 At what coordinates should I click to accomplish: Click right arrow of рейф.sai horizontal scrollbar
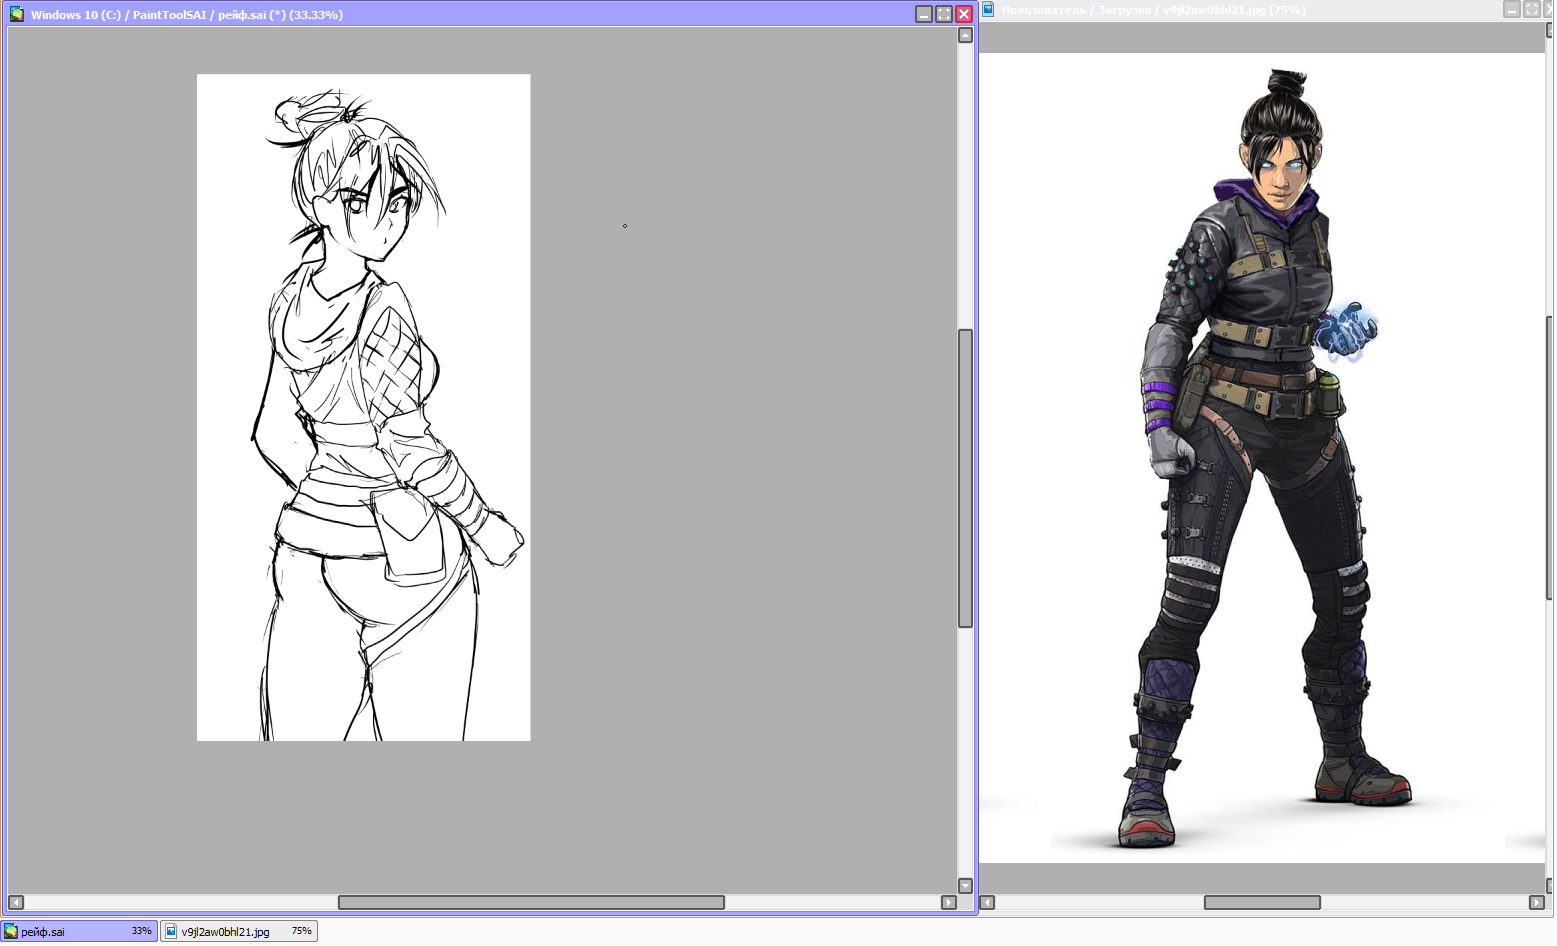coord(949,902)
